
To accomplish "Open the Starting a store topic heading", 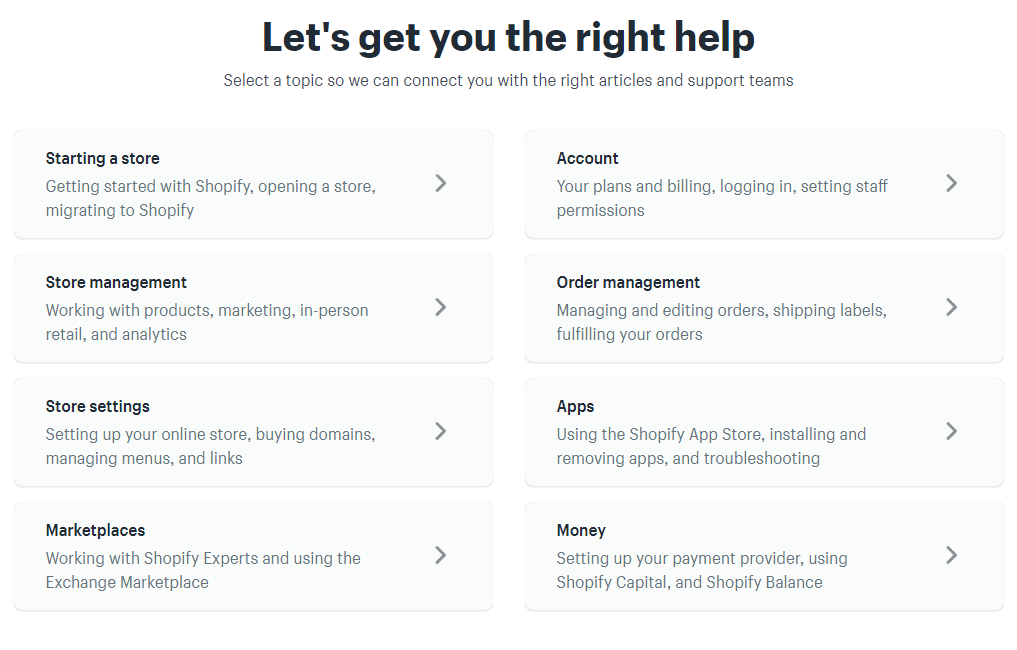I will click(x=102, y=159).
